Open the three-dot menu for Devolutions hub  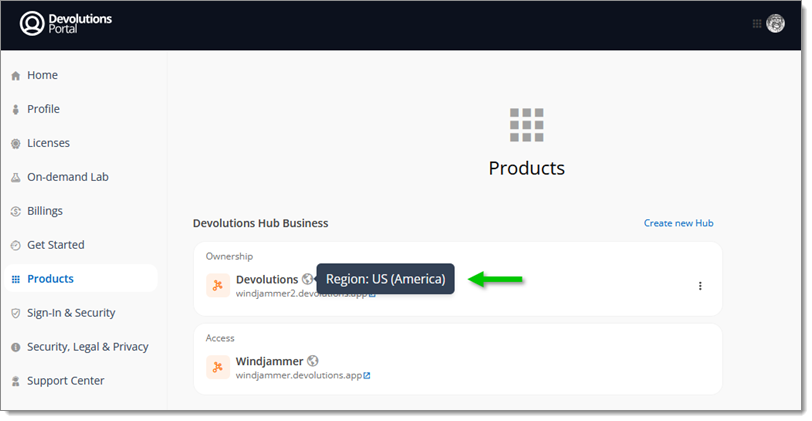click(700, 286)
